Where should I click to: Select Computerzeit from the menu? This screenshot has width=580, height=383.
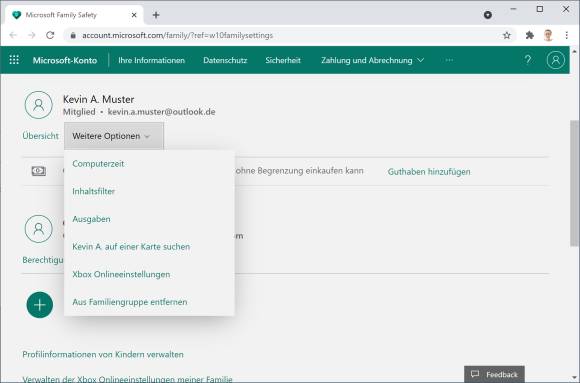point(98,164)
